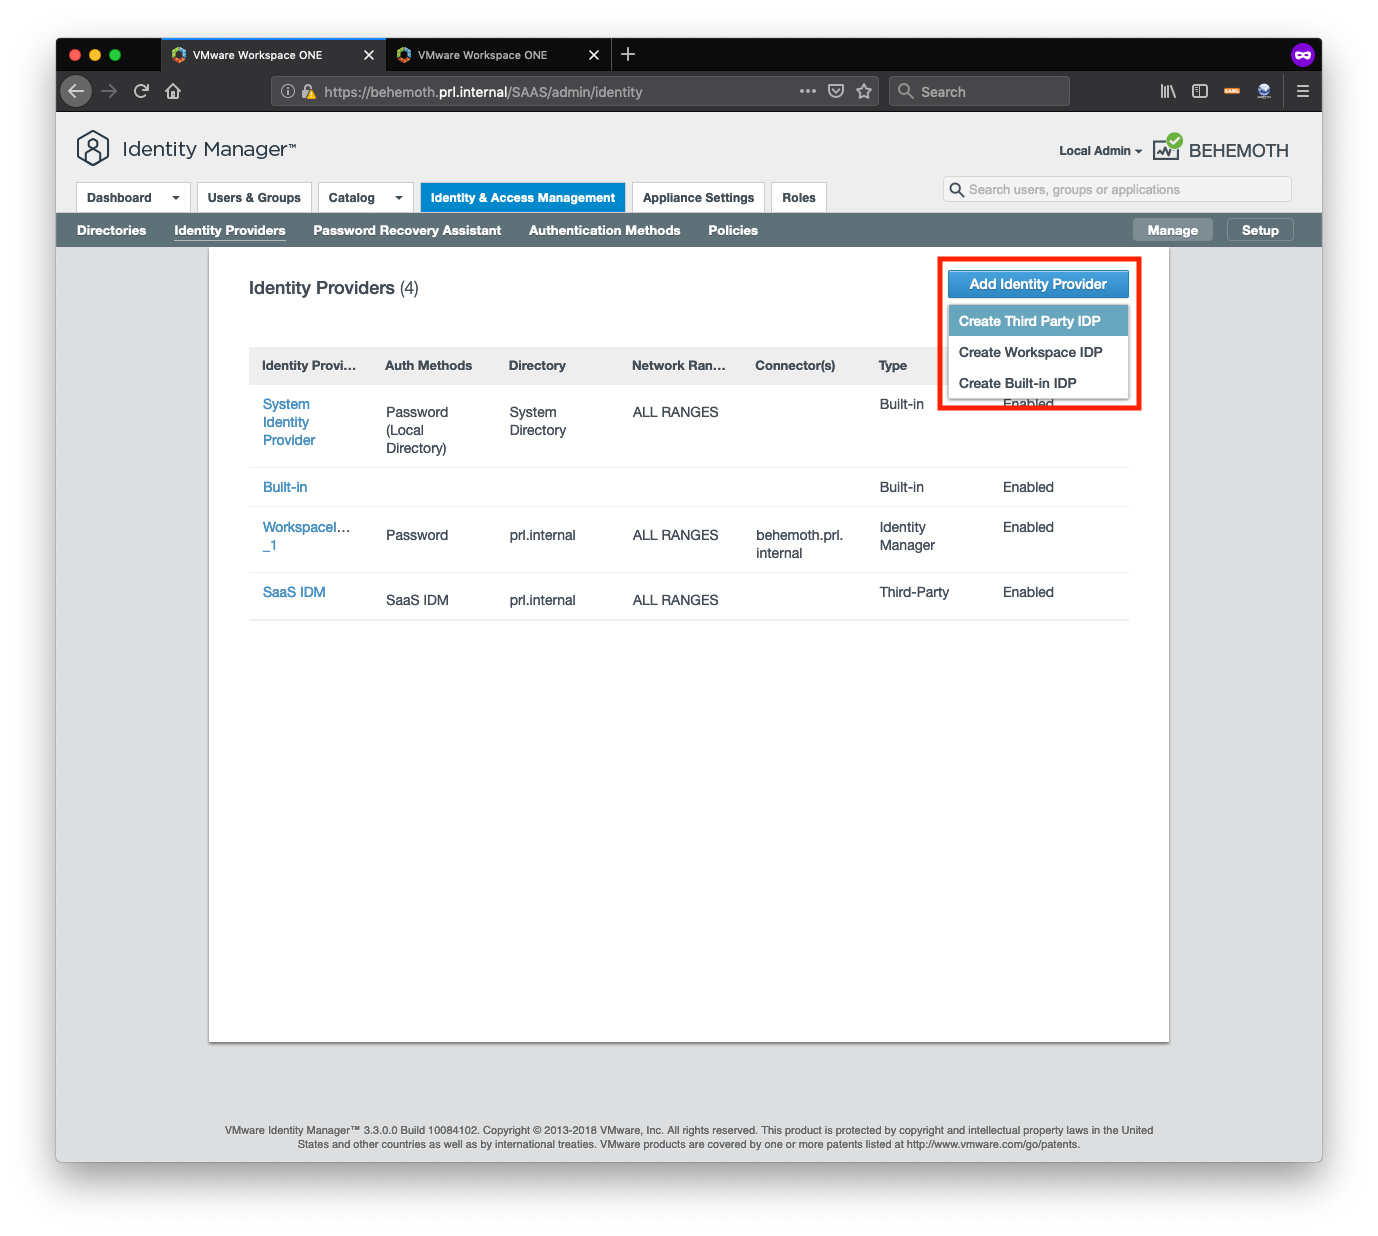This screenshot has height=1236, width=1378.
Task: Select Create Workspace IDP option
Action: tap(1038, 352)
